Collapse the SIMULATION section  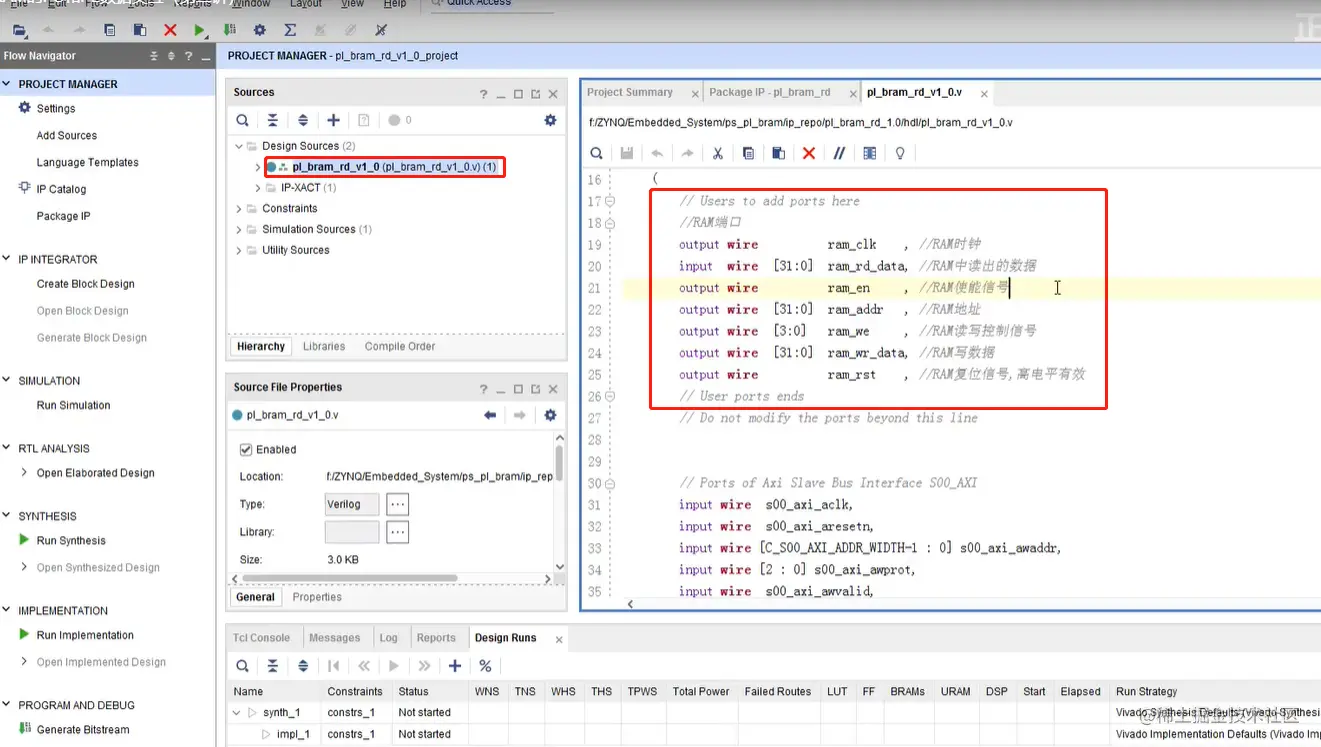point(7,381)
